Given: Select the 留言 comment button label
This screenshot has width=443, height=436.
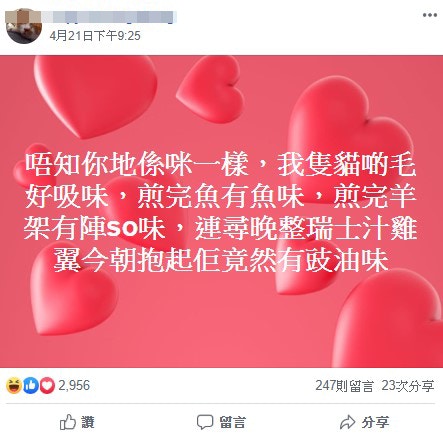Looking at the screenshot, I should (232, 422).
